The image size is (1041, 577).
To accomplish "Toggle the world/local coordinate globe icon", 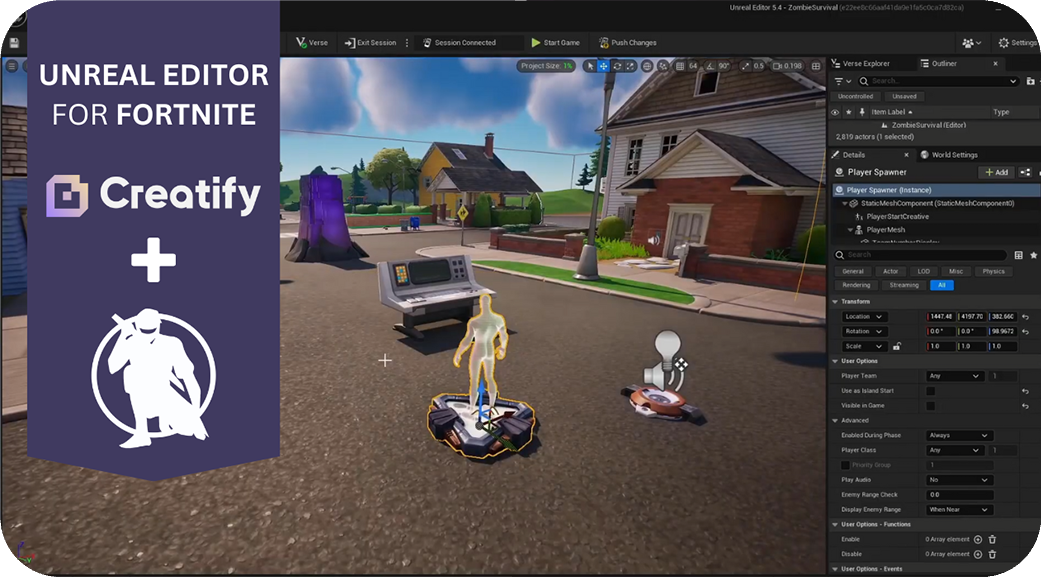I will point(647,66).
